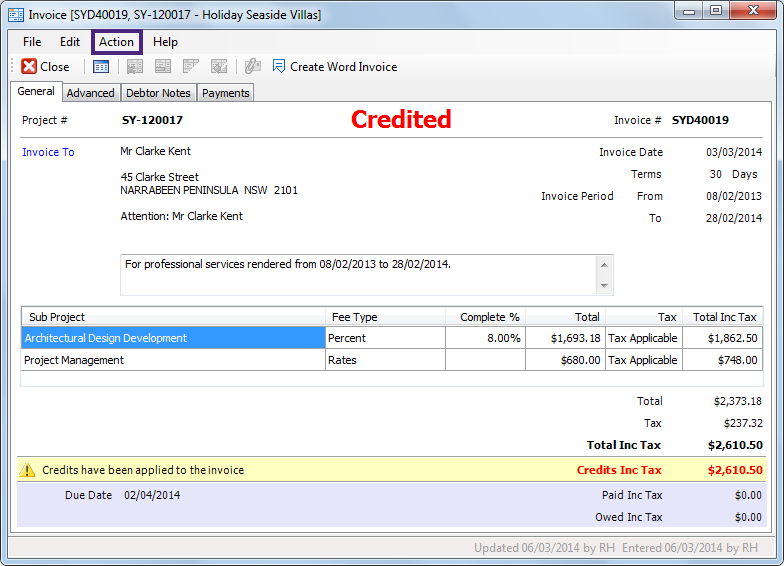Click the blue table view toolbar icon
The image size is (784, 566).
click(101, 67)
